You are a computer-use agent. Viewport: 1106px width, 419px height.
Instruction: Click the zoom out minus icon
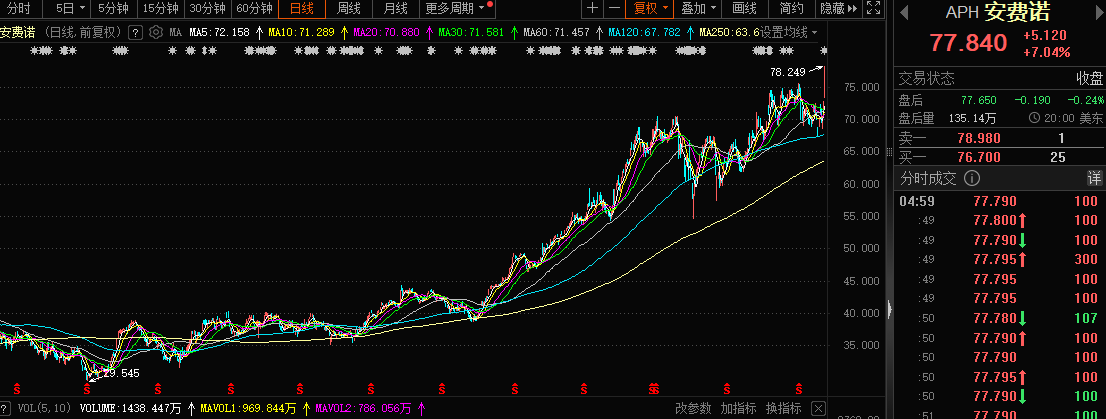pyautogui.click(x=612, y=9)
